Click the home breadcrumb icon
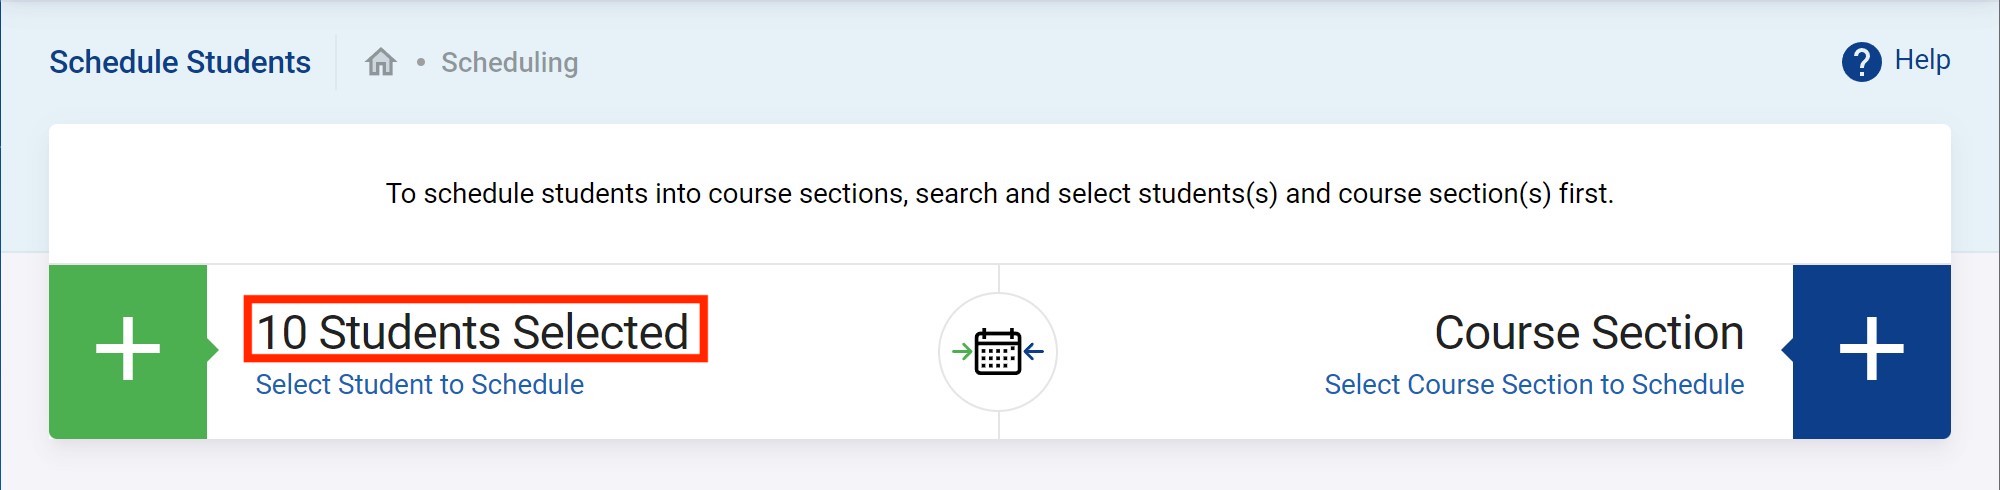 pos(381,62)
